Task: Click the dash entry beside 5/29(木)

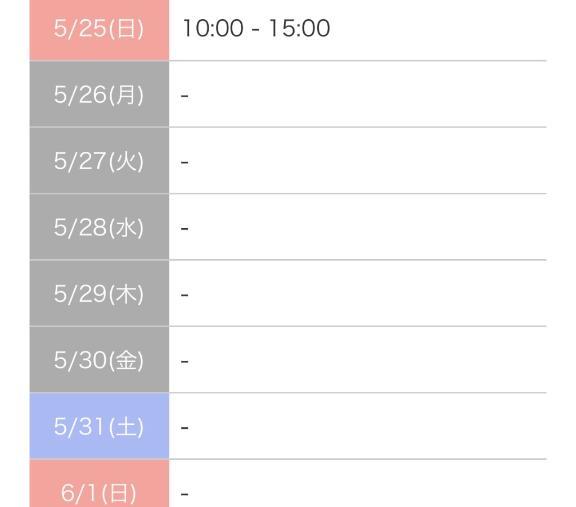Action: coord(185,295)
